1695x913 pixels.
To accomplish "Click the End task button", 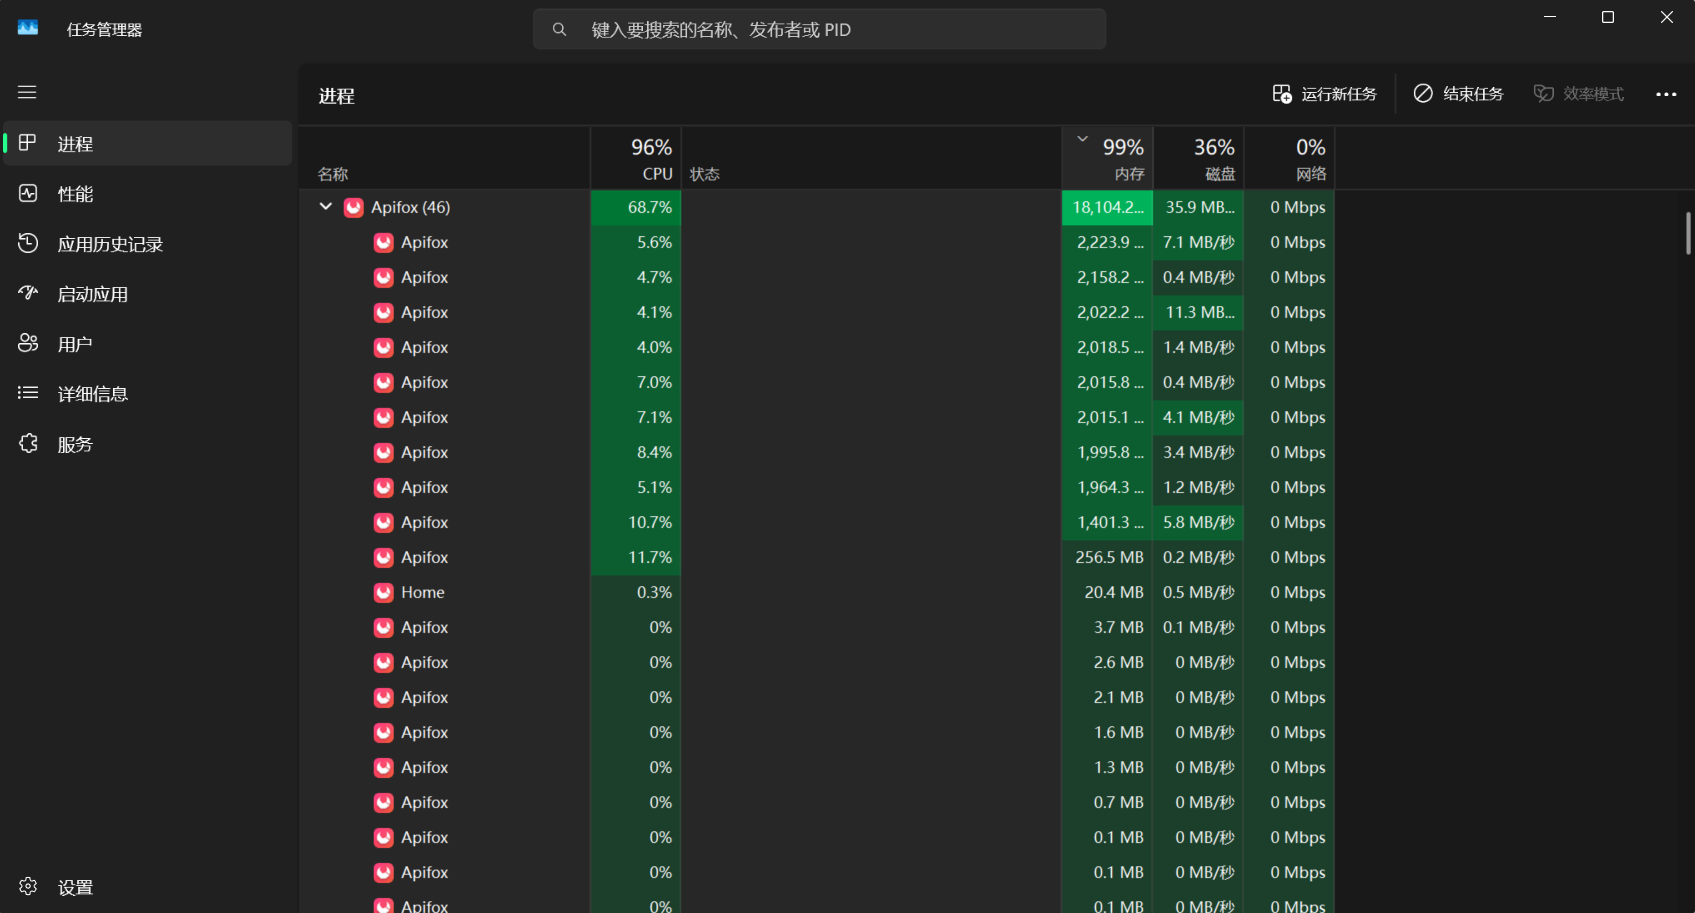I will pyautogui.click(x=1458, y=94).
